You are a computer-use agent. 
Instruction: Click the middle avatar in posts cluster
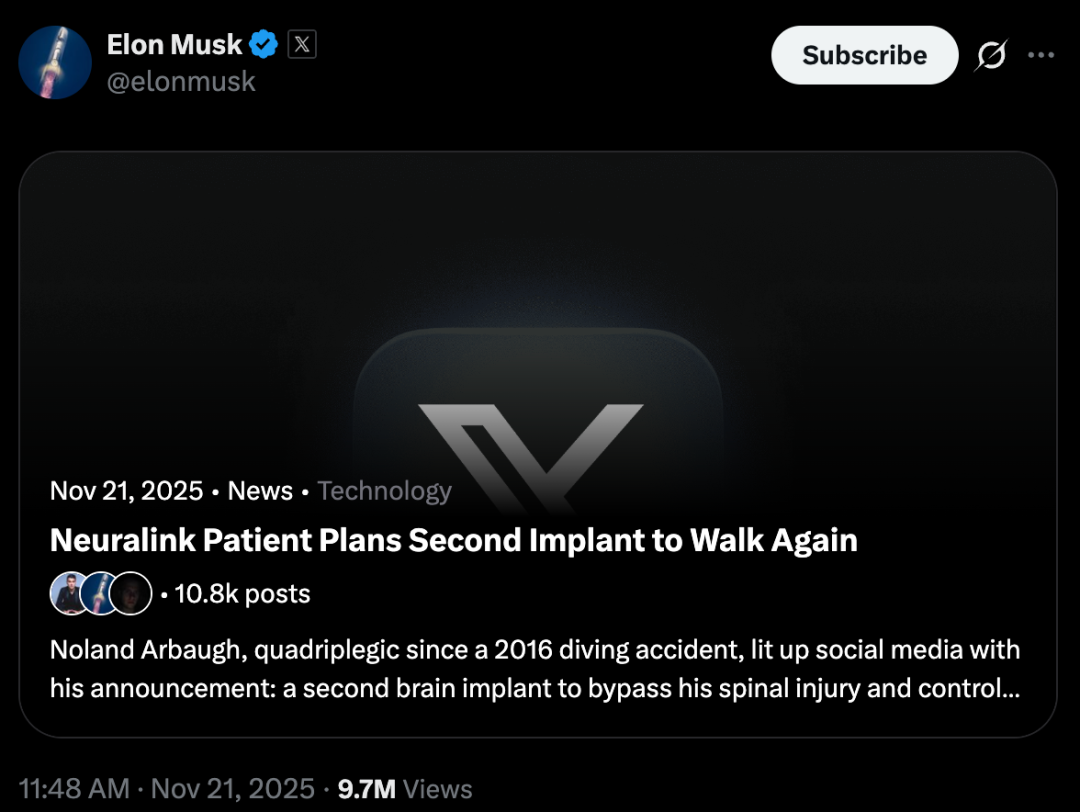[x=100, y=594]
